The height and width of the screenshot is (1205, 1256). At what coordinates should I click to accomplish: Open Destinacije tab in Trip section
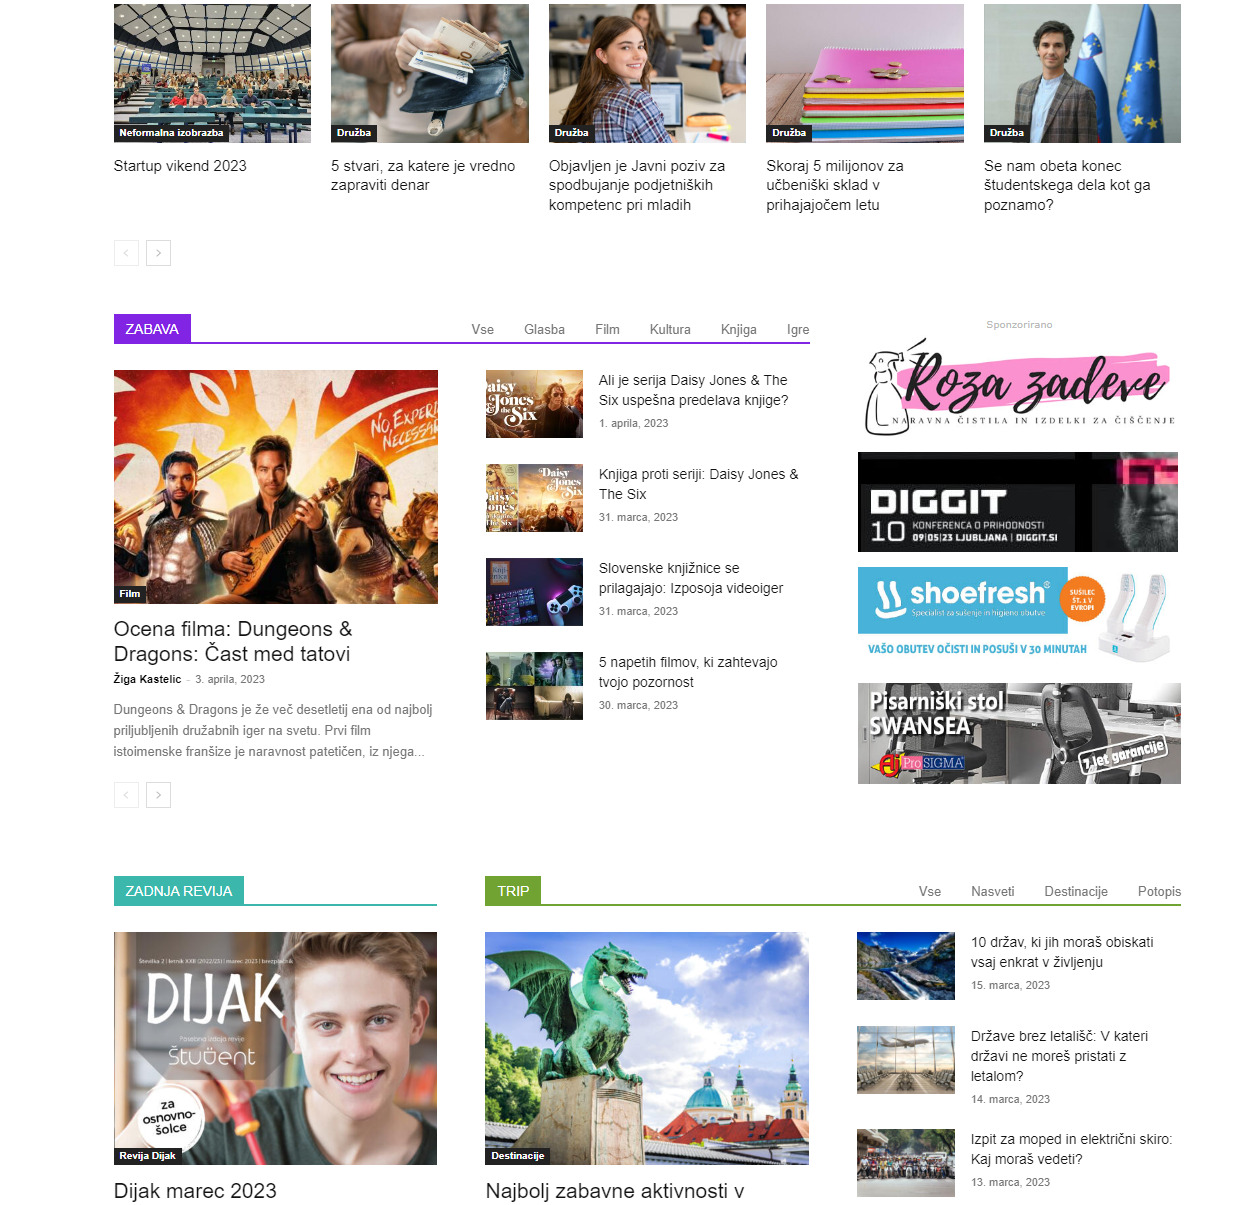pyautogui.click(x=1076, y=891)
